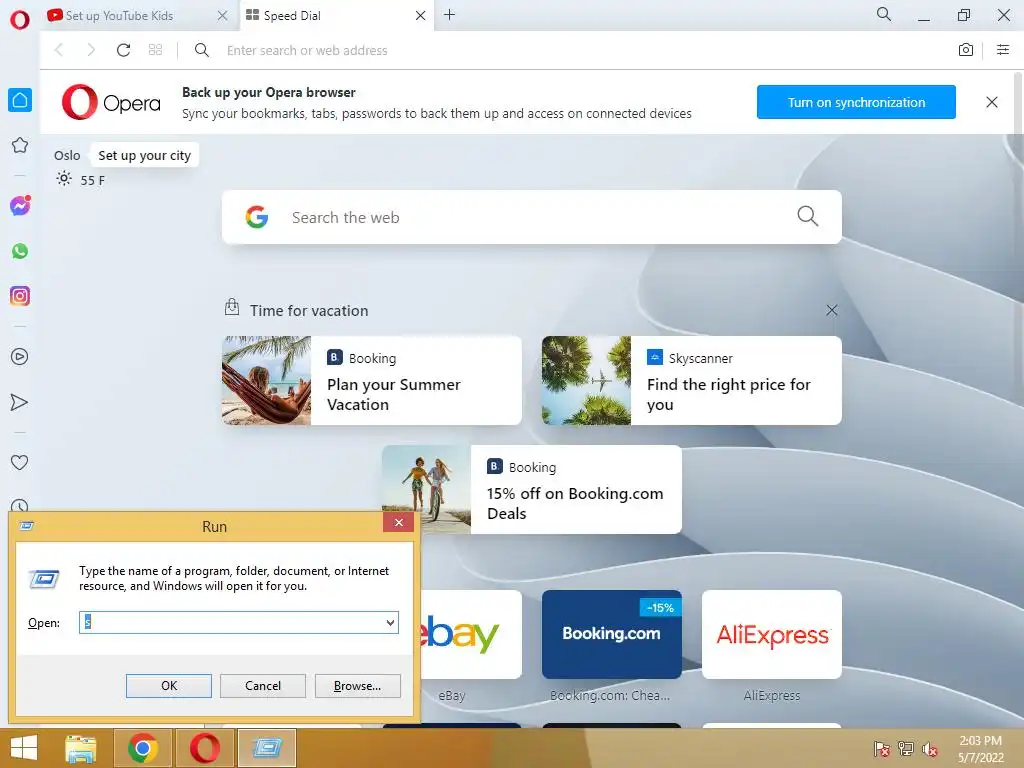
Task: Search tabs with magnifier in tab bar
Action: 884,14
